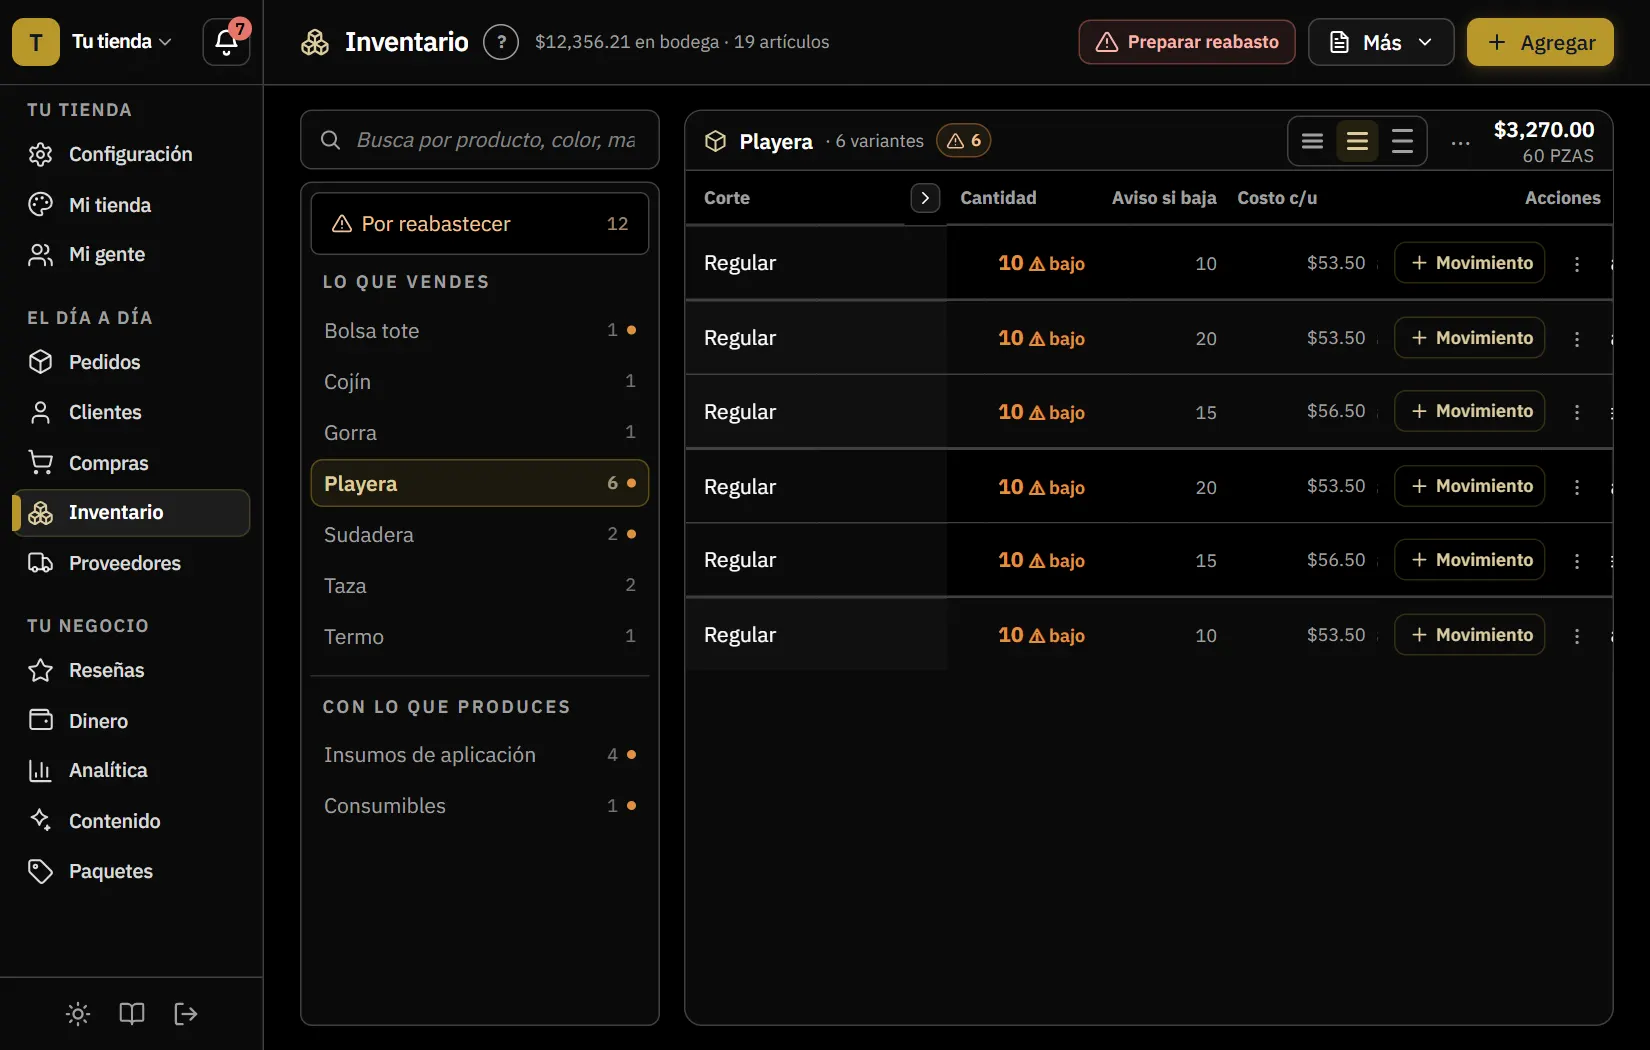Navigate to Pedidos
Screen dimensions: 1650x1050
tap(131, 362)
